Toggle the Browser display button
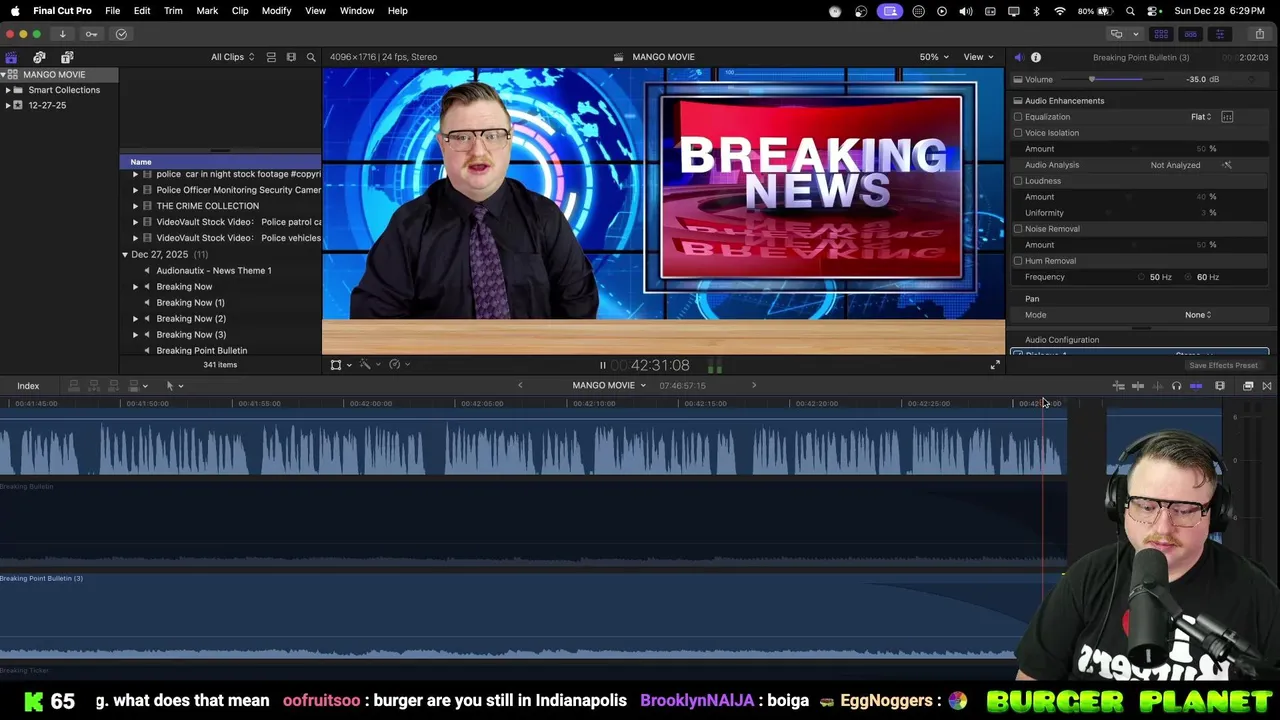Screen dimensions: 1280x720 (x=1161, y=34)
